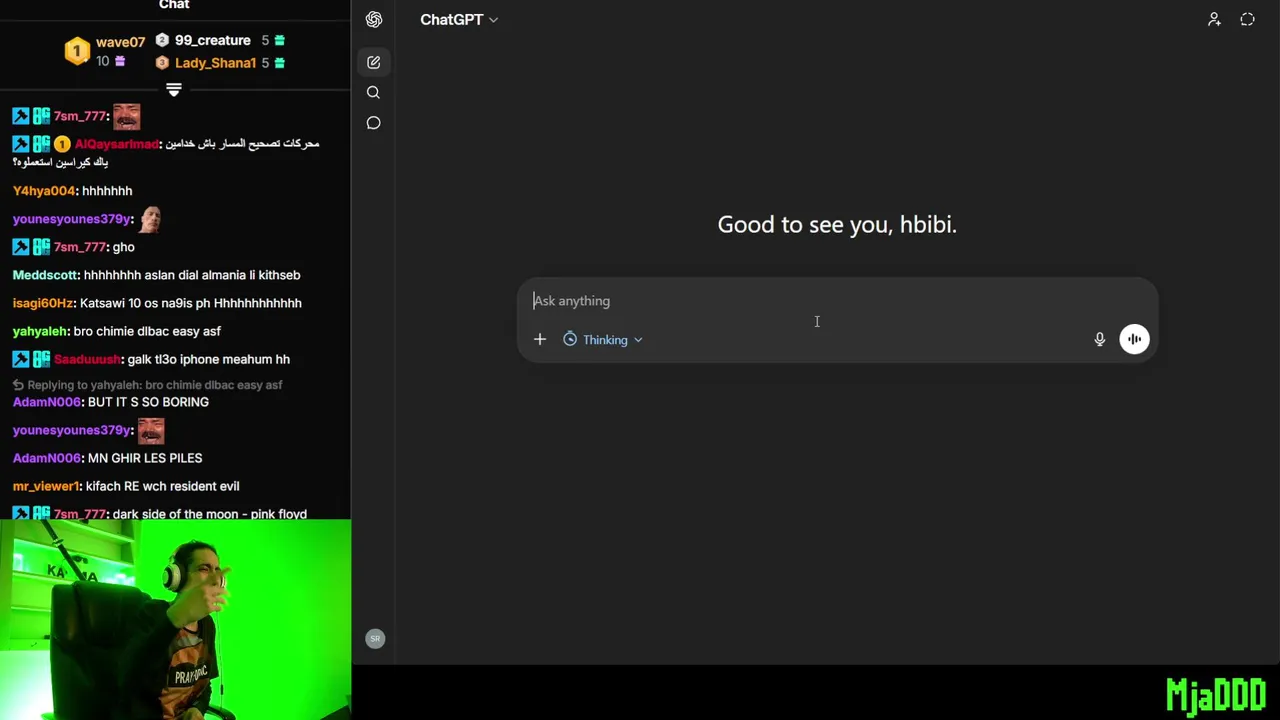Click username Y4hya004 in chat
The height and width of the screenshot is (720, 1280).
(x=44, y=191)
